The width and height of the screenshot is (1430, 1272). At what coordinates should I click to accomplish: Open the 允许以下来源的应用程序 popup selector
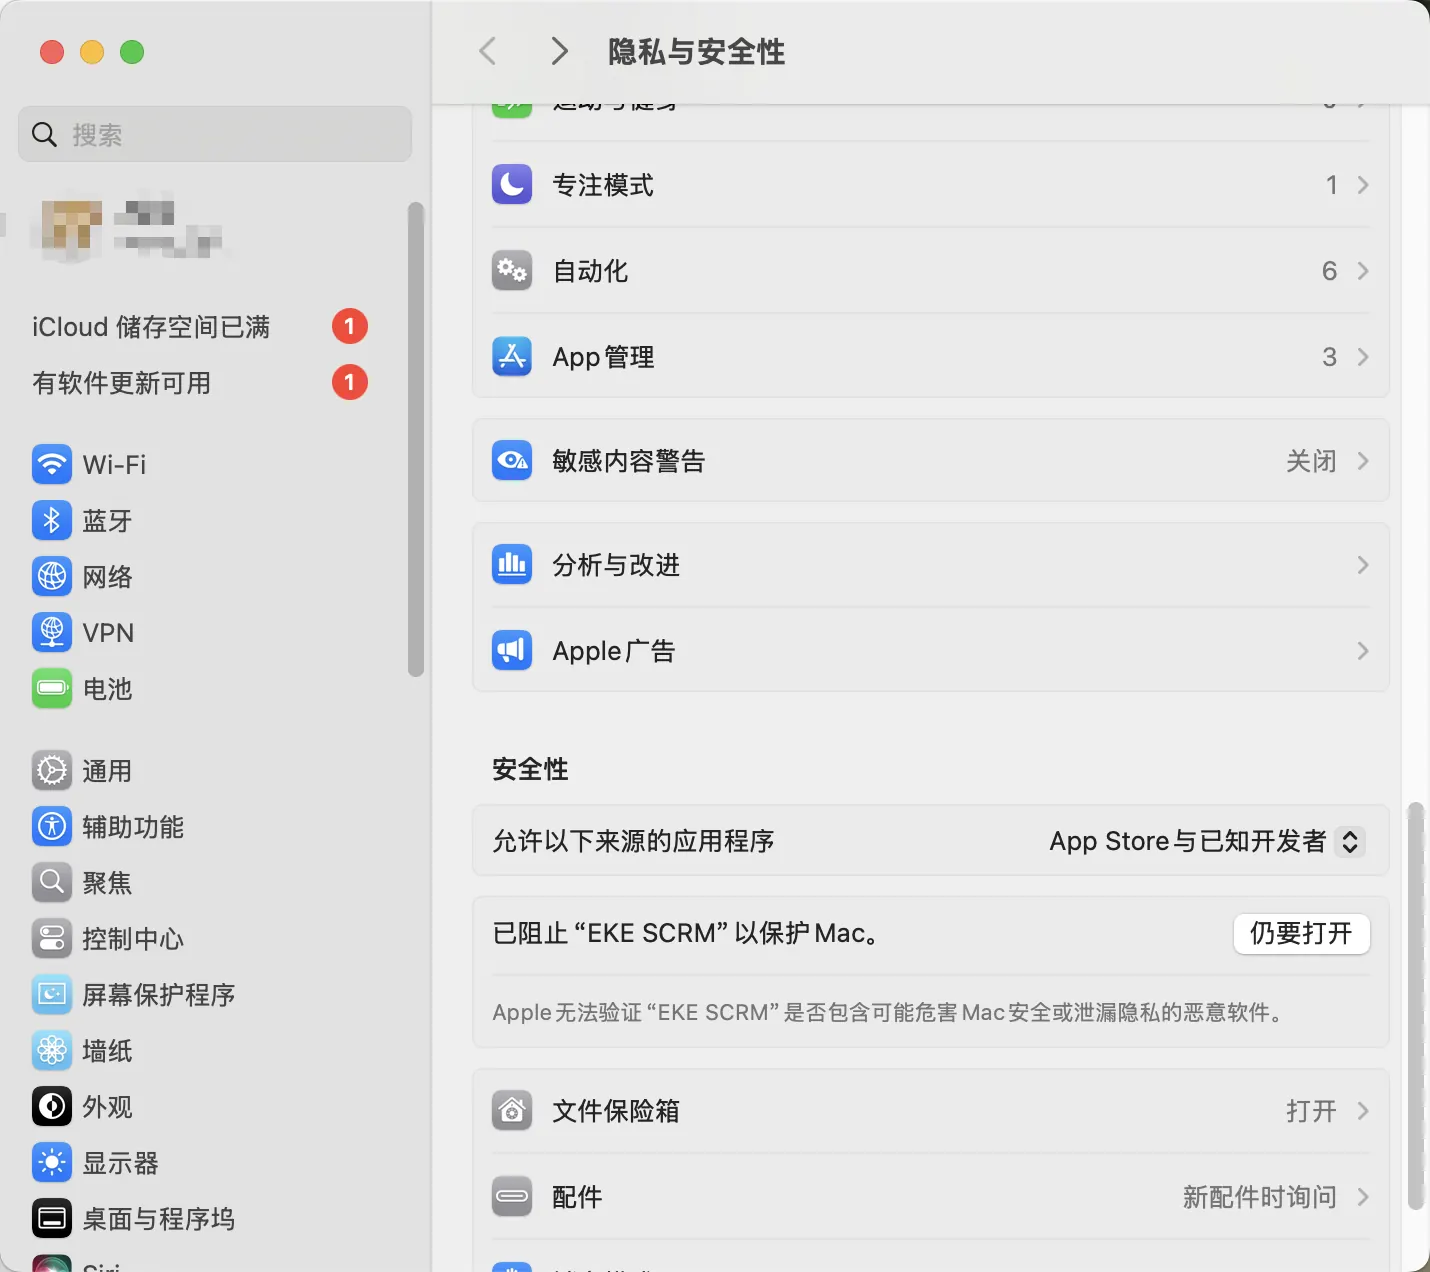pyautogui.click(x=1350, y=841)
